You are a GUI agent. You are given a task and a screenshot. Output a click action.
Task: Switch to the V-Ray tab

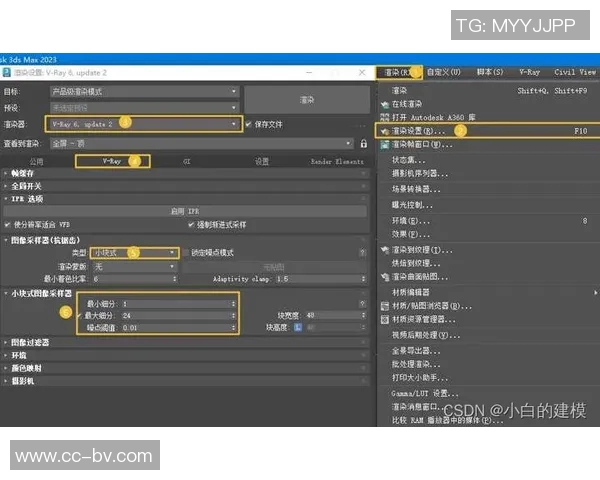(112, 161)
